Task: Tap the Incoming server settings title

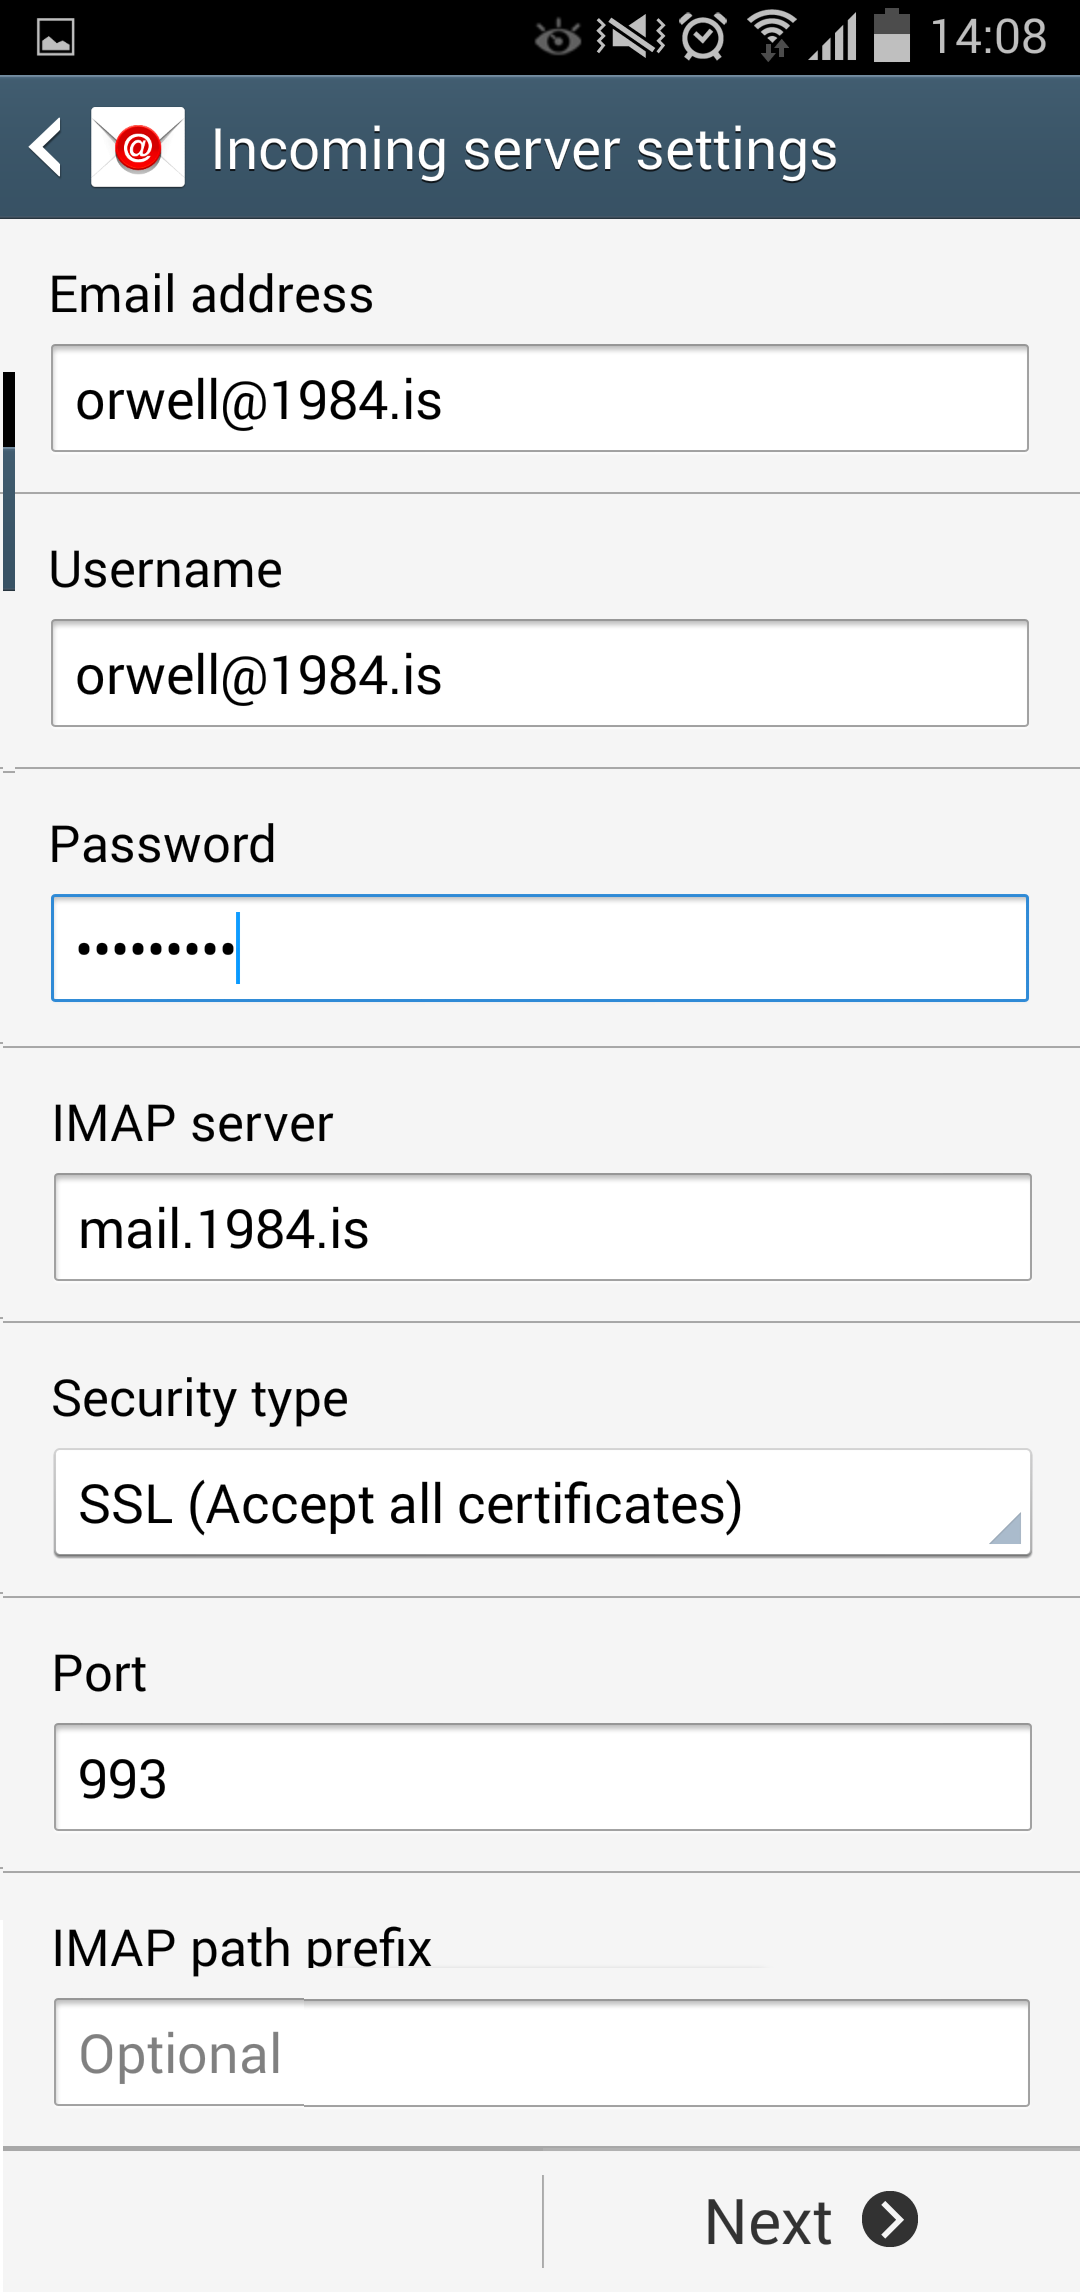Action: point(524,150)
